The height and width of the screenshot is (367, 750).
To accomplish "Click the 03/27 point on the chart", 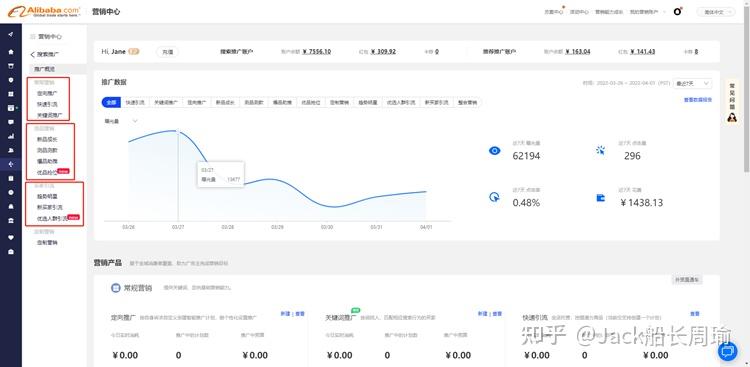I will pos(178,131).
